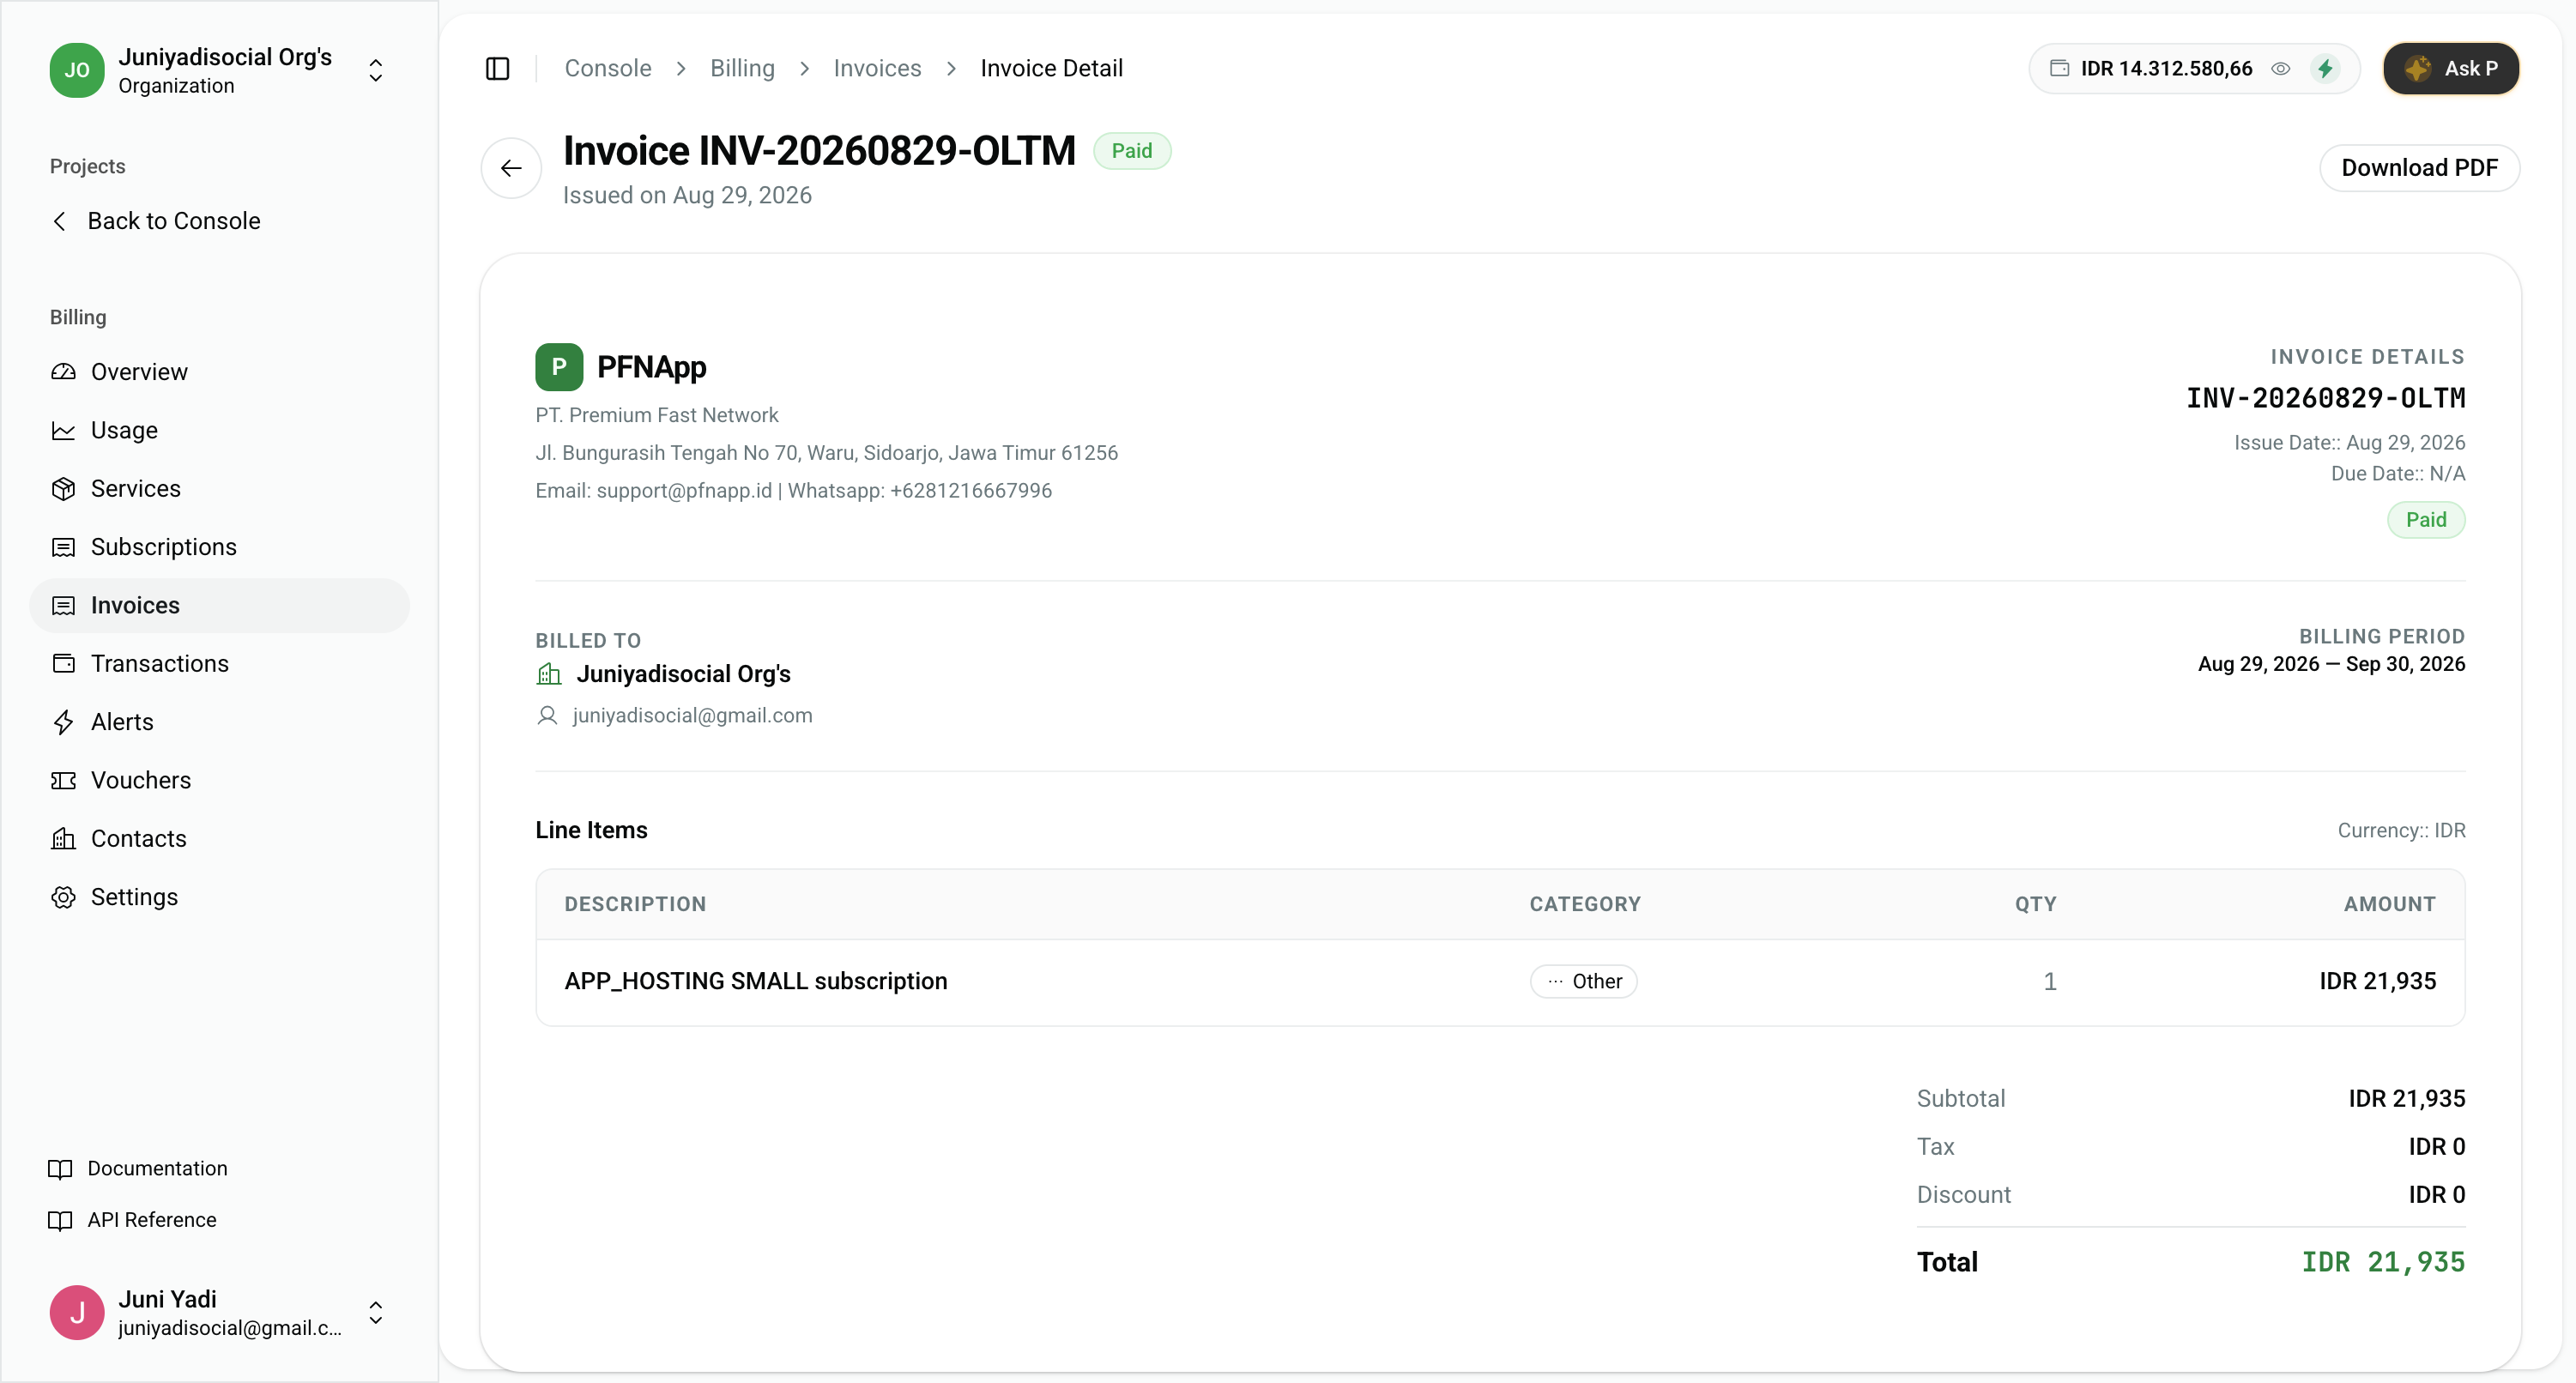The height and width of the screenshot is (1383, 2576).
Task: Click the PFNApp logo icon
Action: (559, 367)
